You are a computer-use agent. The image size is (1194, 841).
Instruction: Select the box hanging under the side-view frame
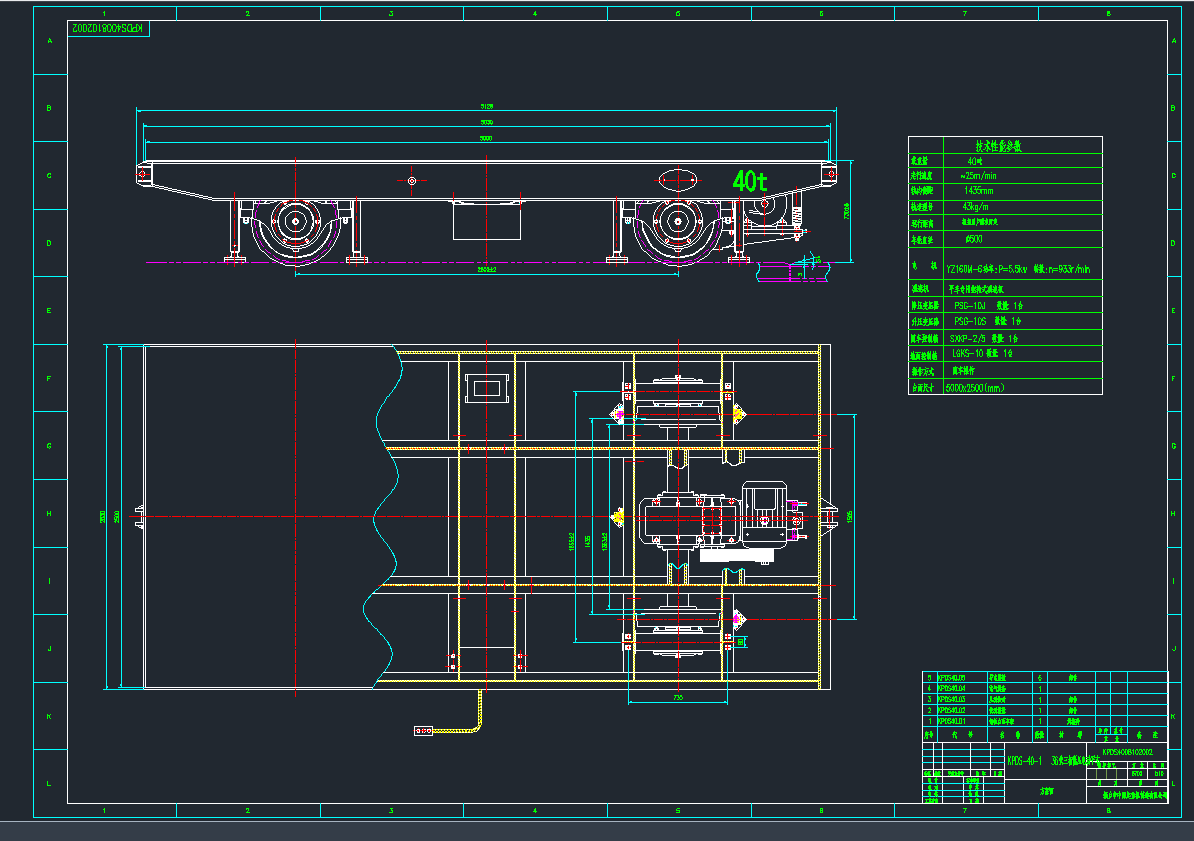487,220
